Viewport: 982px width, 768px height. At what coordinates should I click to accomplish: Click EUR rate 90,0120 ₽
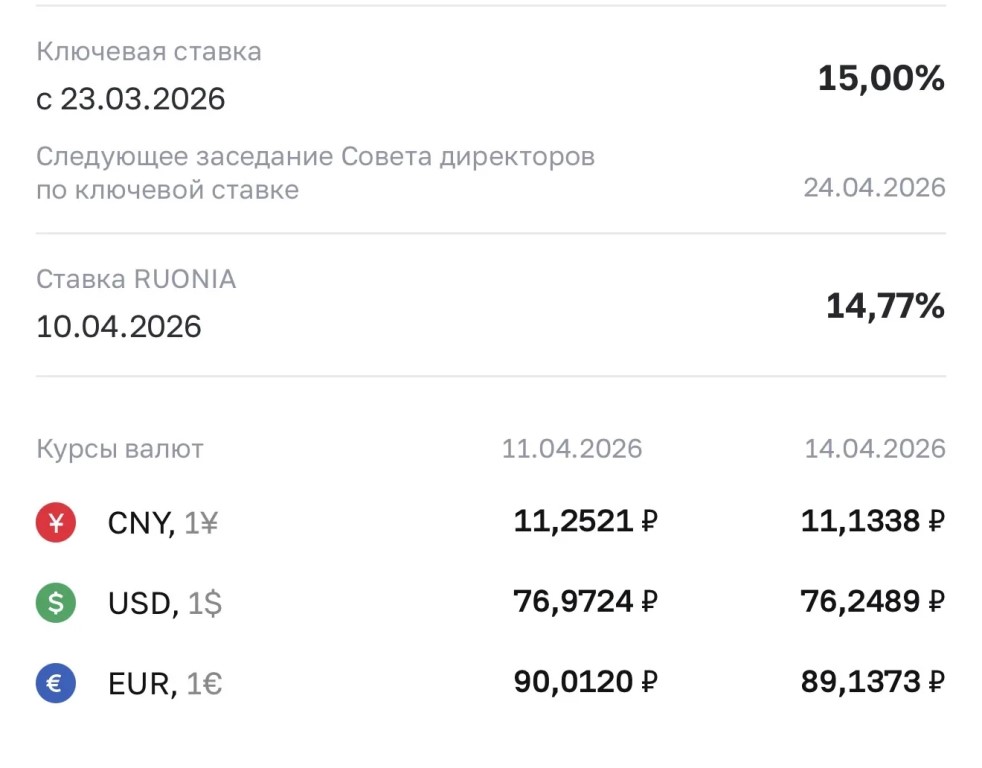tap(585, 682)
